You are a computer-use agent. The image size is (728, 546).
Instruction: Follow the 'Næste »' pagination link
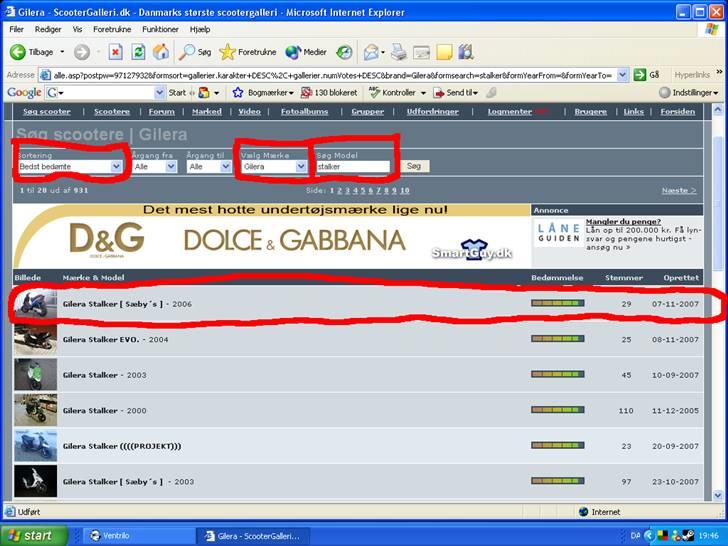pyautogui.click(x=679, y=190)
